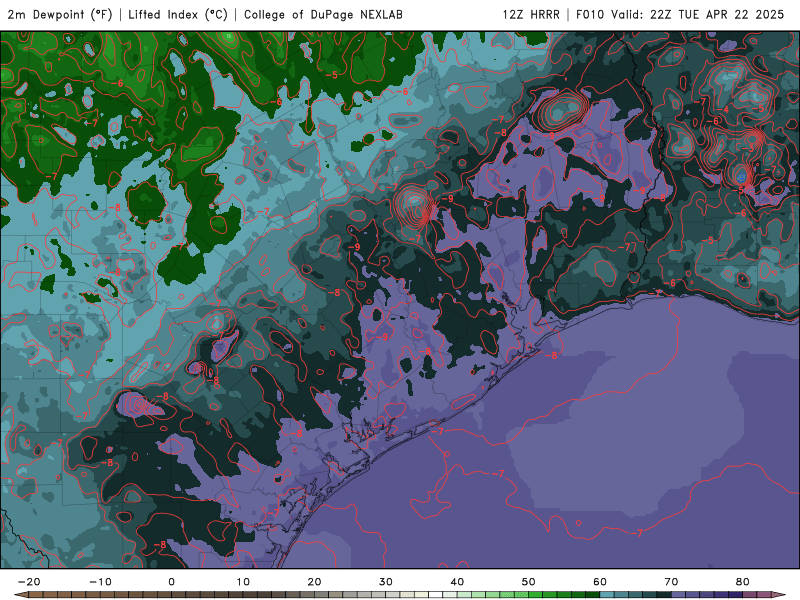Click the 0 label on the color scale
This screenshot has width=800, height=600.
point(171,582)
